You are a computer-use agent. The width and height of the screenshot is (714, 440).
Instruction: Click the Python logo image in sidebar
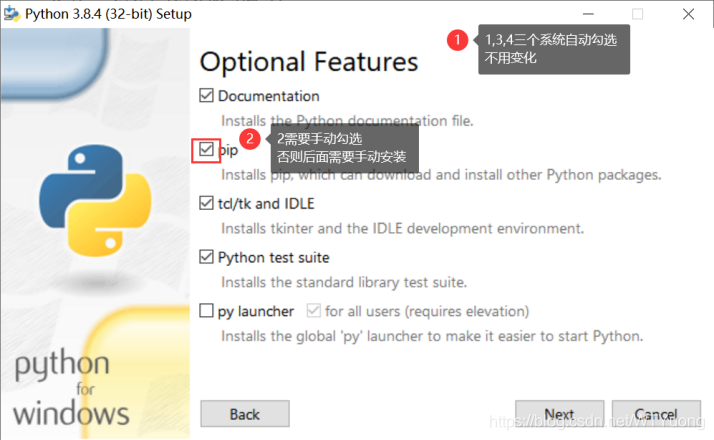[x=95, y=200]
